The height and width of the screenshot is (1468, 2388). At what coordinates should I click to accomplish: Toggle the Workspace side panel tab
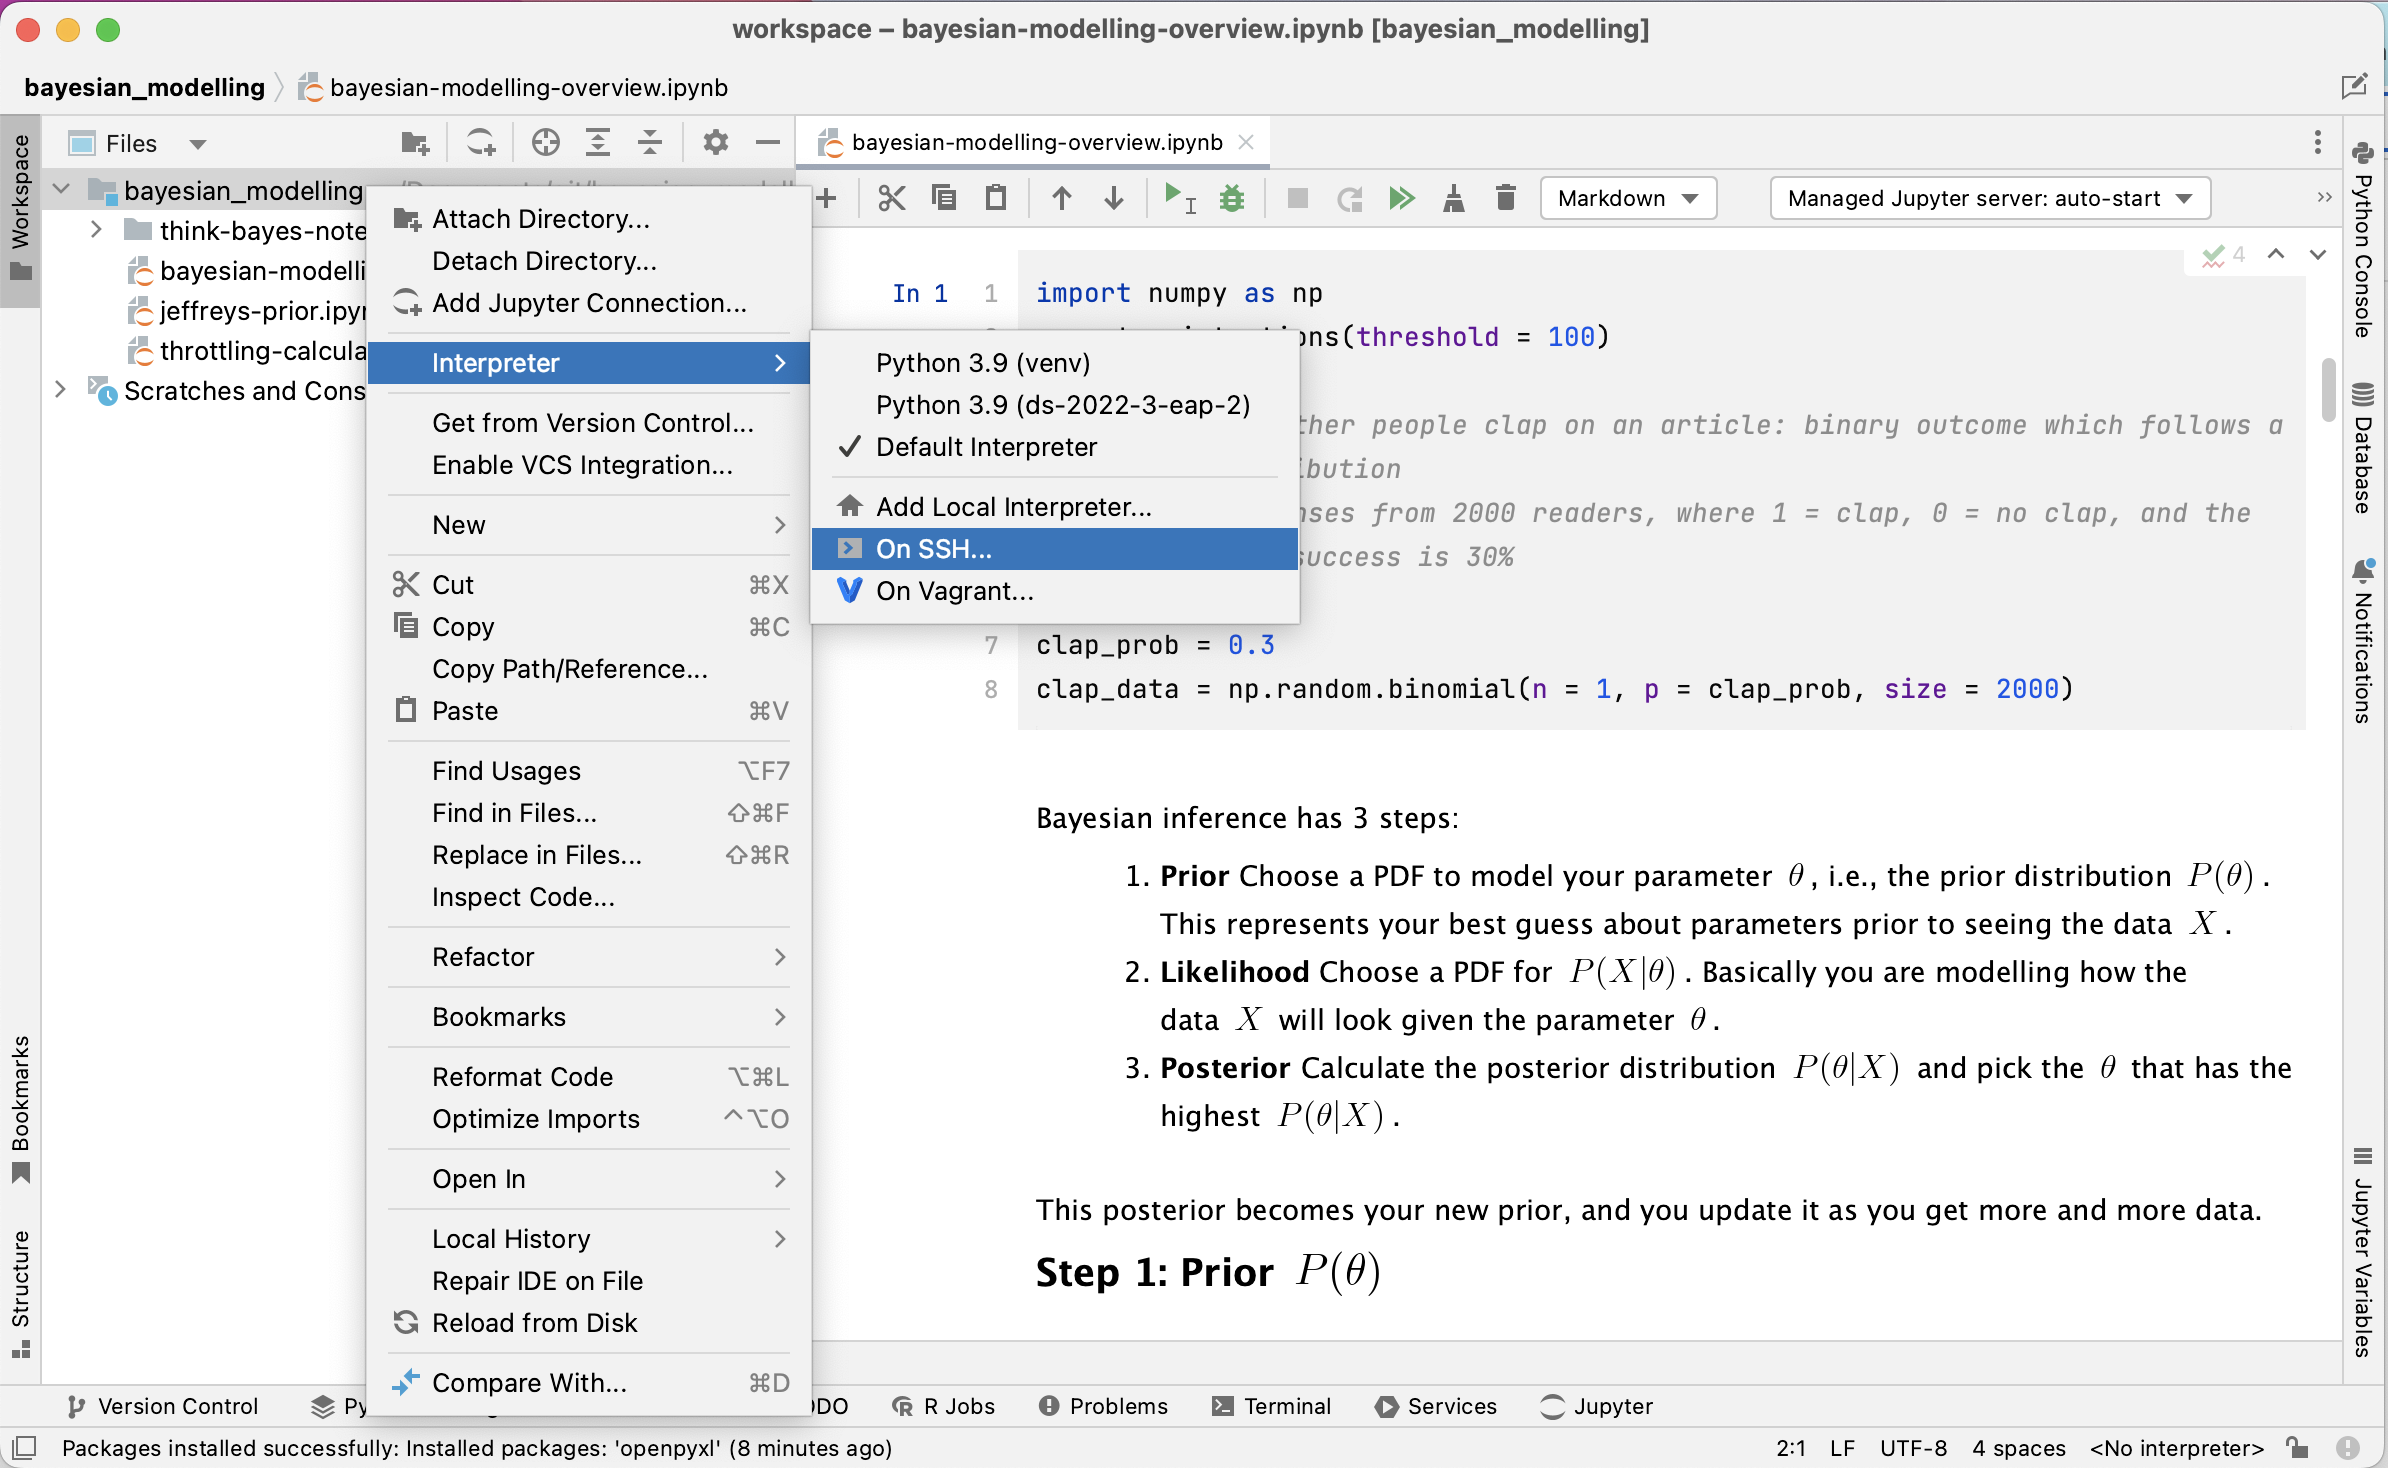(x=20, y=208)
